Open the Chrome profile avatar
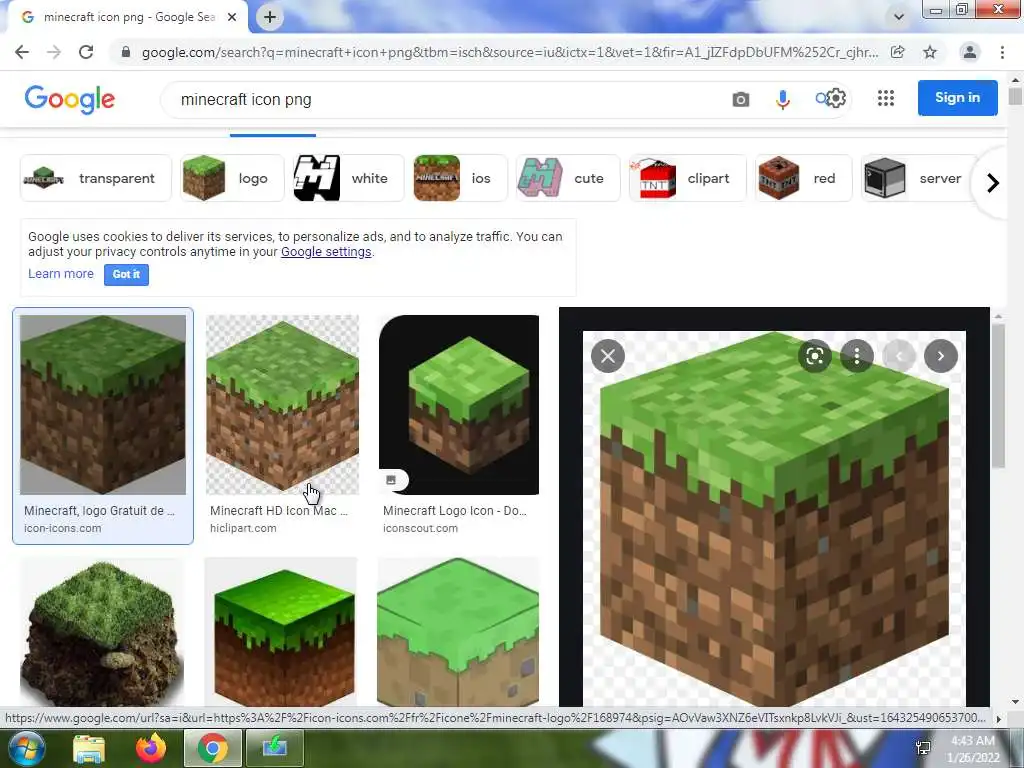 pyautogui.click(x=970, y=52)
